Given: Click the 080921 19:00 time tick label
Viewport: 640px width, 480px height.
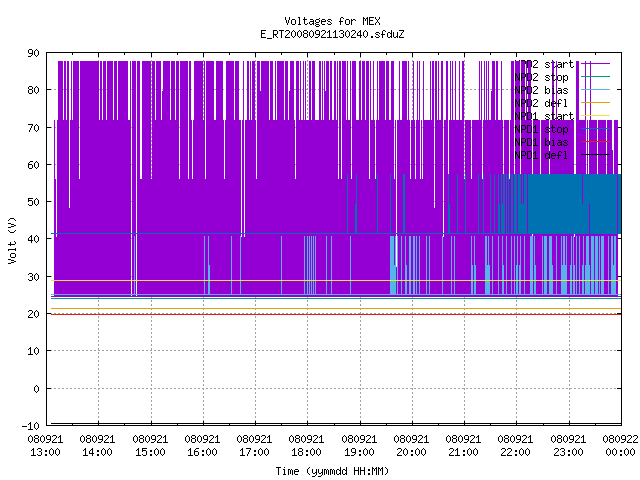Looking at the screenshot, I should (359, 445).
